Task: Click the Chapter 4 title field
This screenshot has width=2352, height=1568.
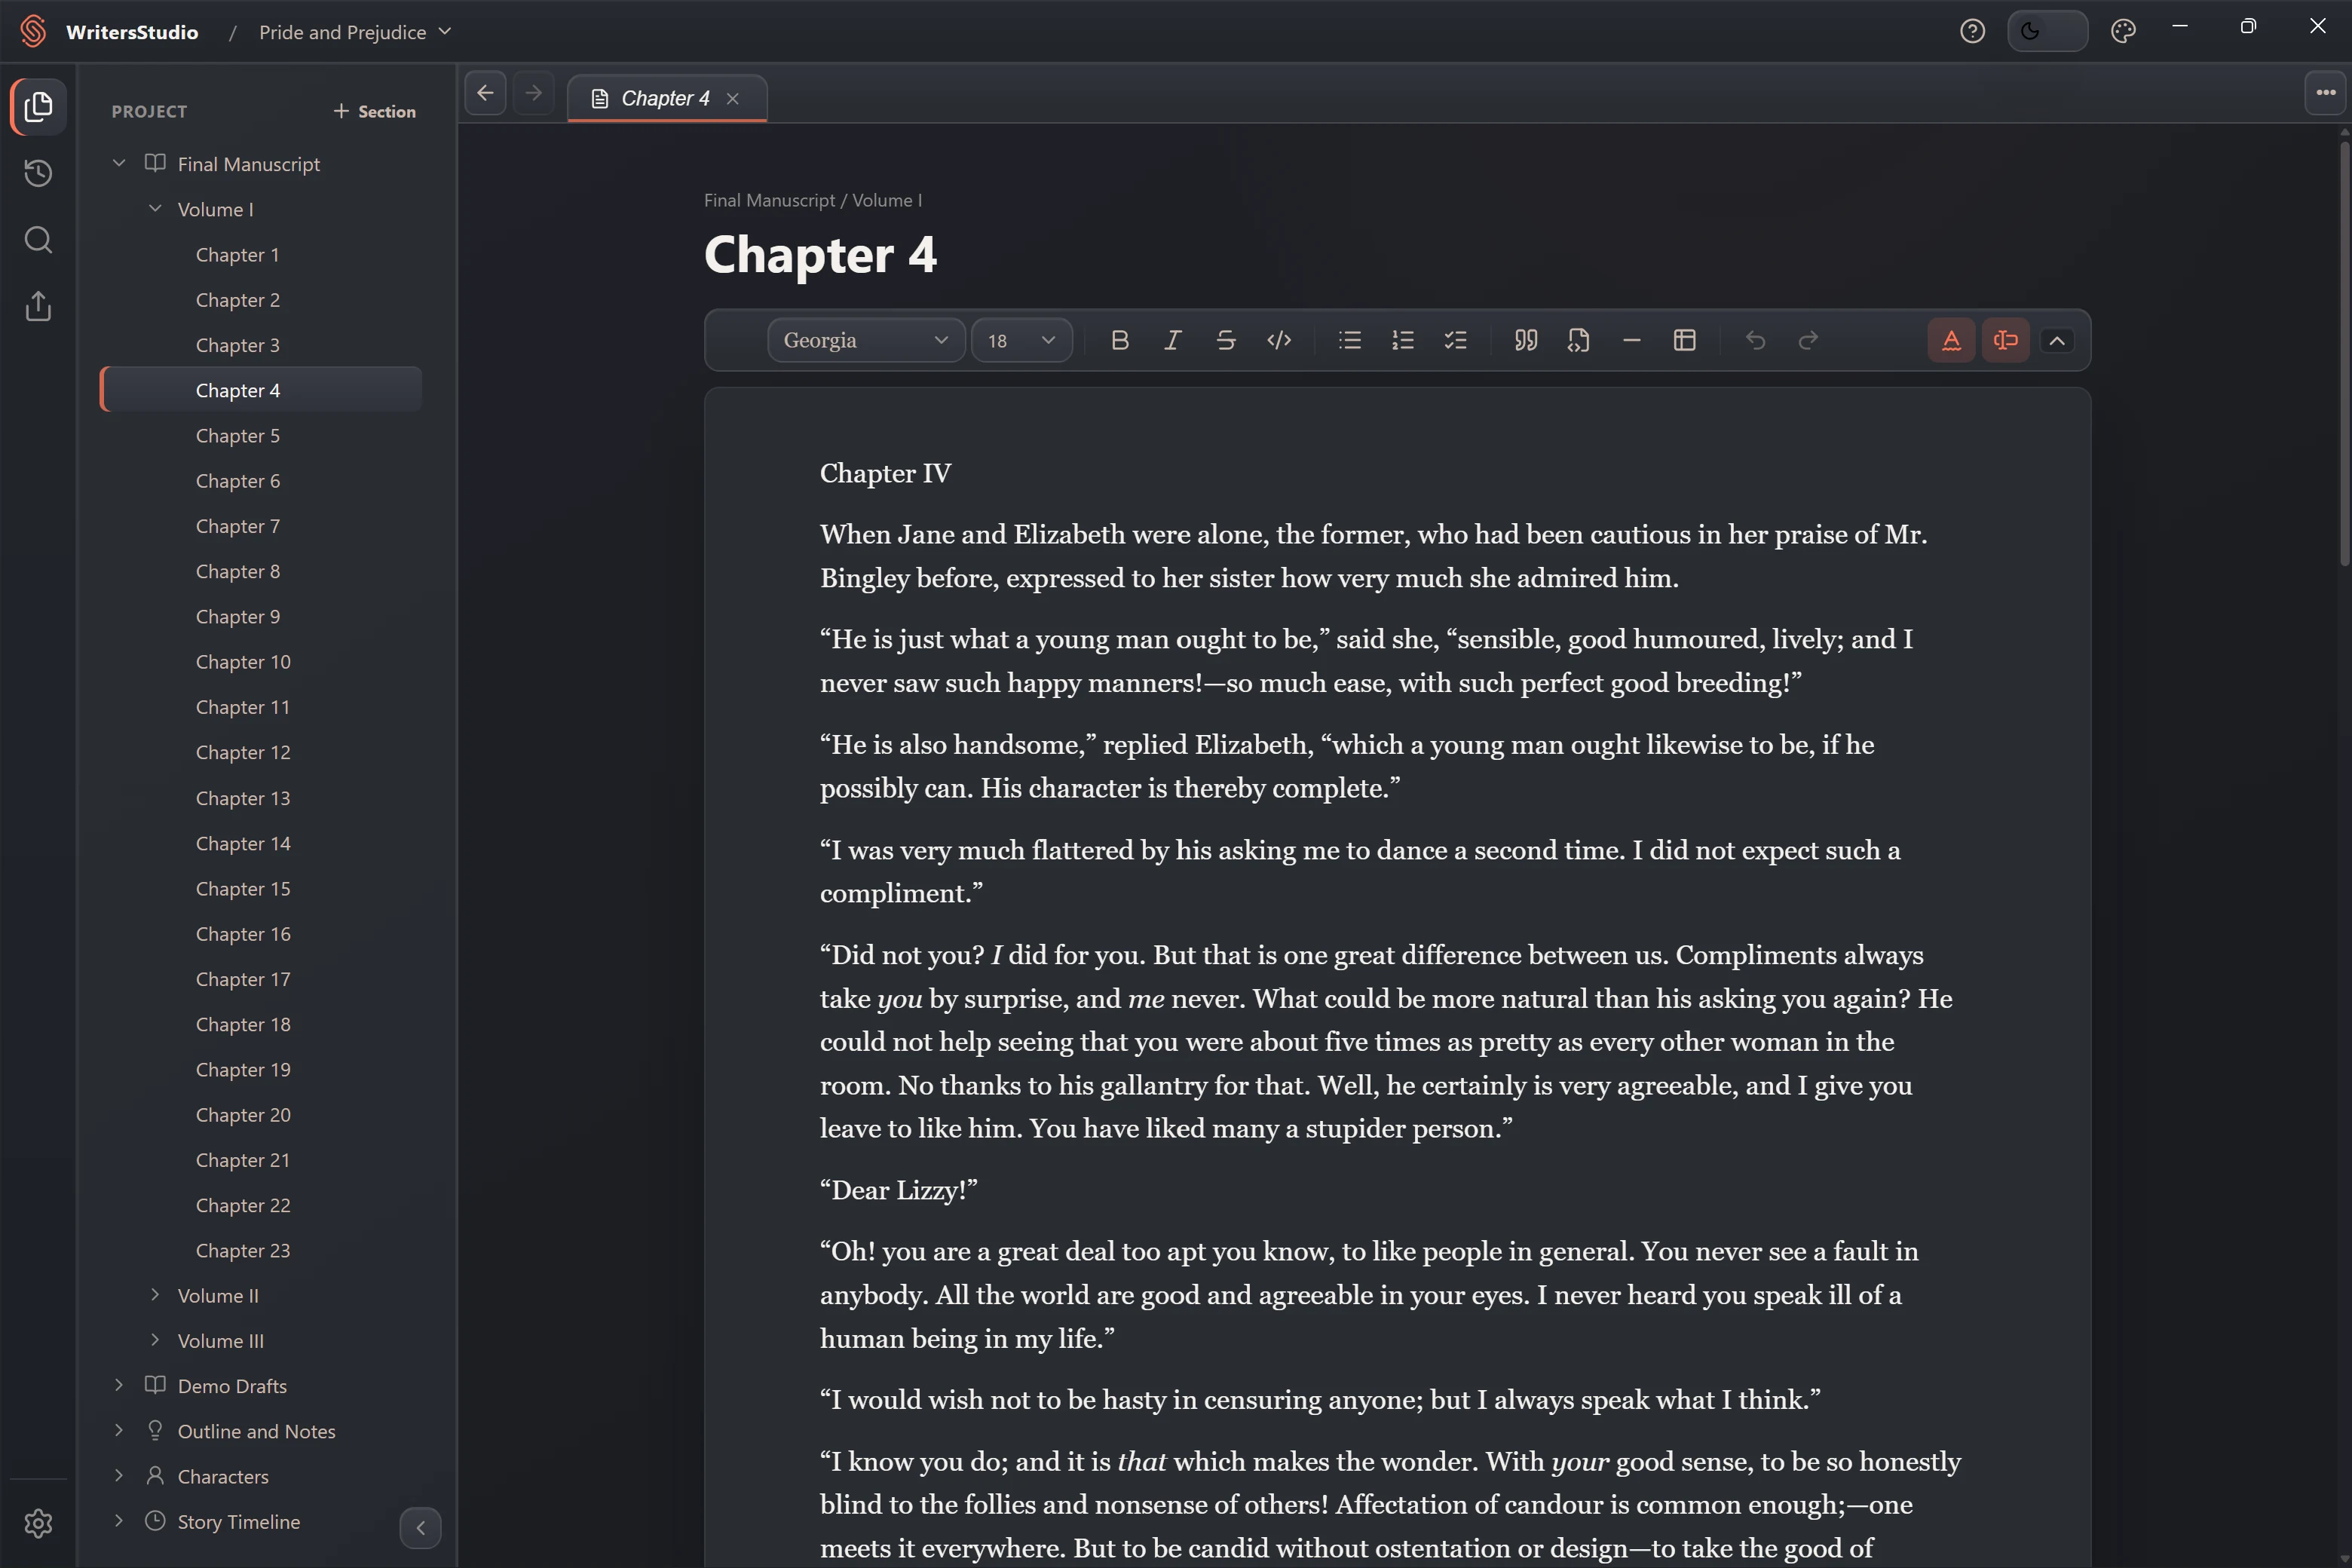Action: tap(821, 255)
